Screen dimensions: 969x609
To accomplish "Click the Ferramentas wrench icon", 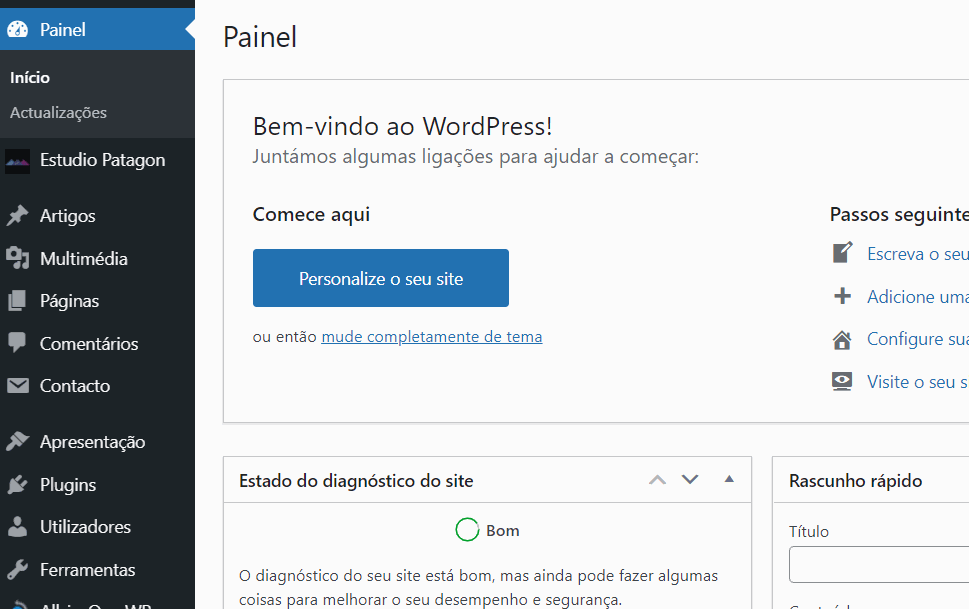I will [x=18, y=570].
